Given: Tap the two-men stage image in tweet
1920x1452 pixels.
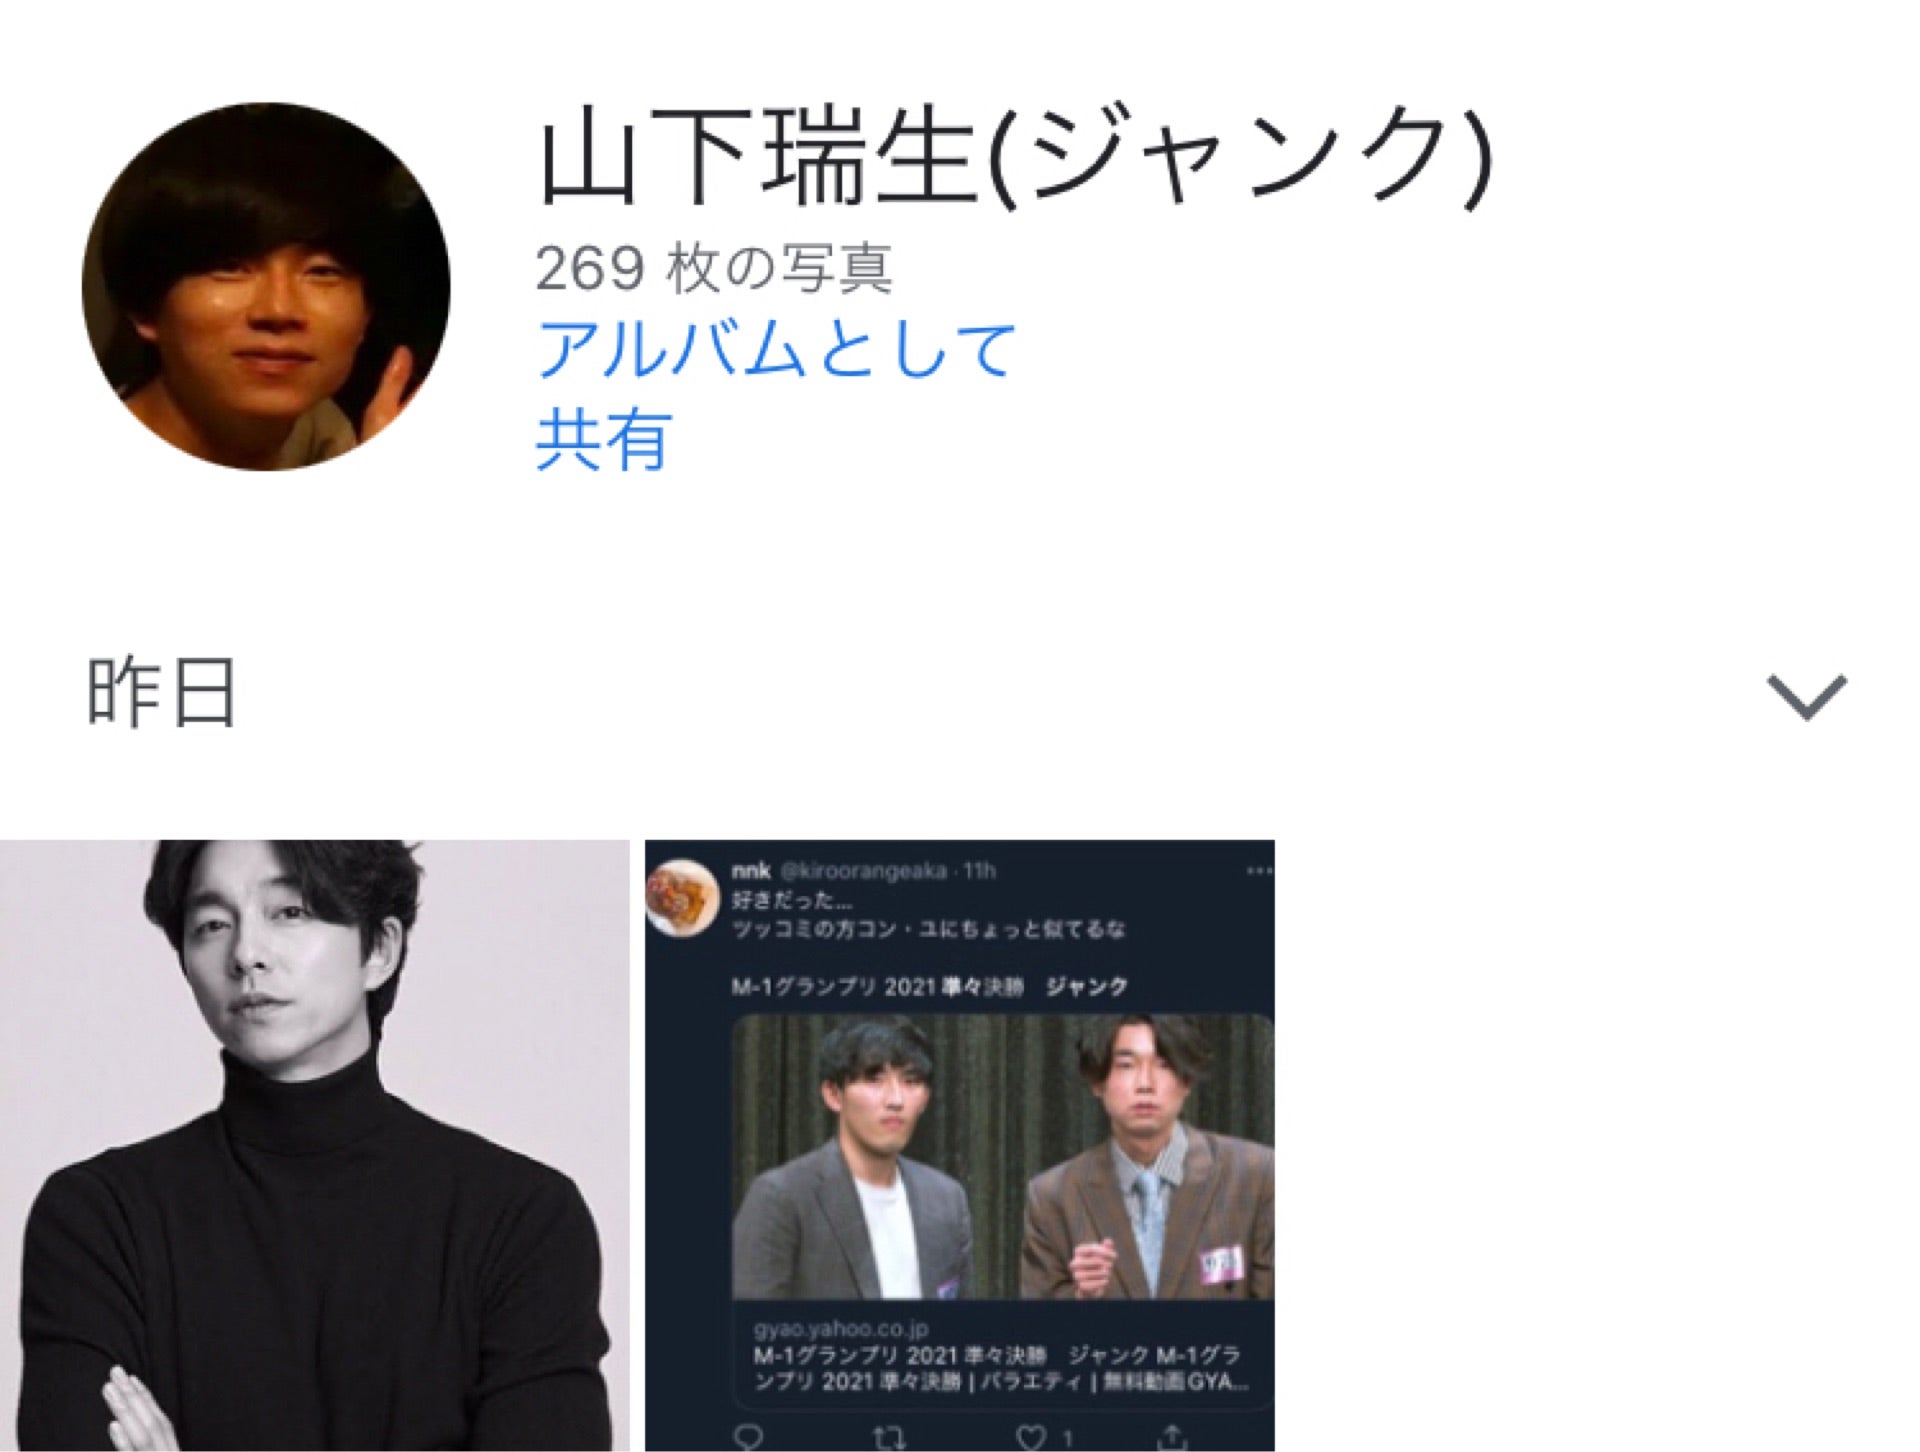Looking at the screenshot, I should click(x=1003, y=1157).
